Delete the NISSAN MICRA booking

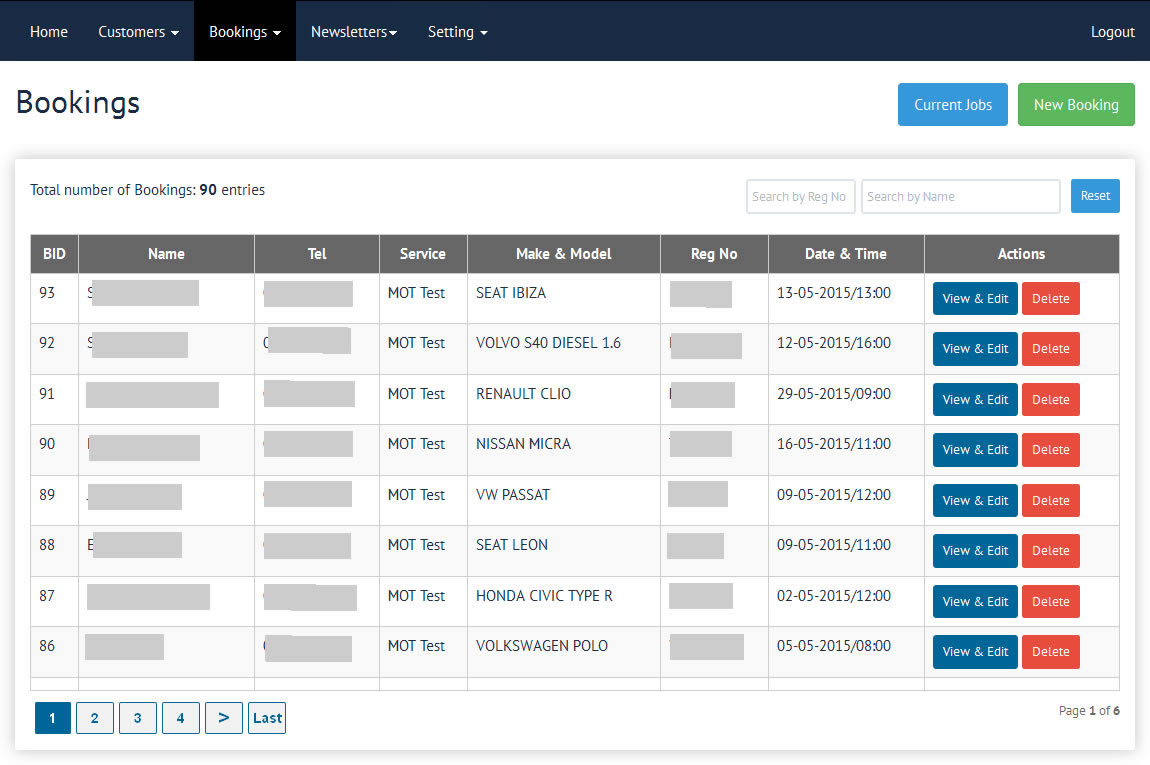1050,450
